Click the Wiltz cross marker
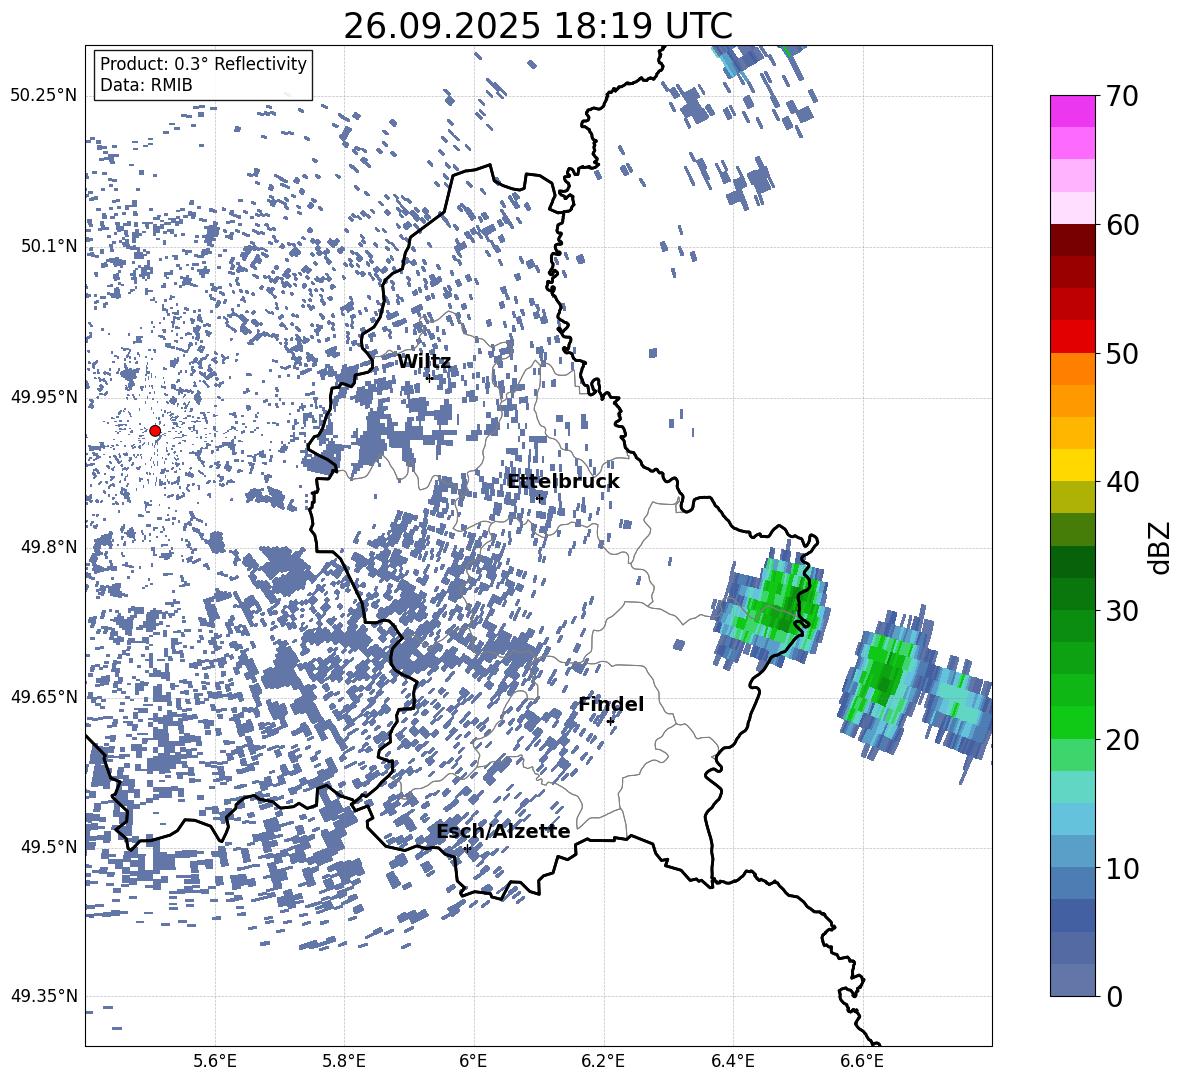 click(x=430, y=378)
